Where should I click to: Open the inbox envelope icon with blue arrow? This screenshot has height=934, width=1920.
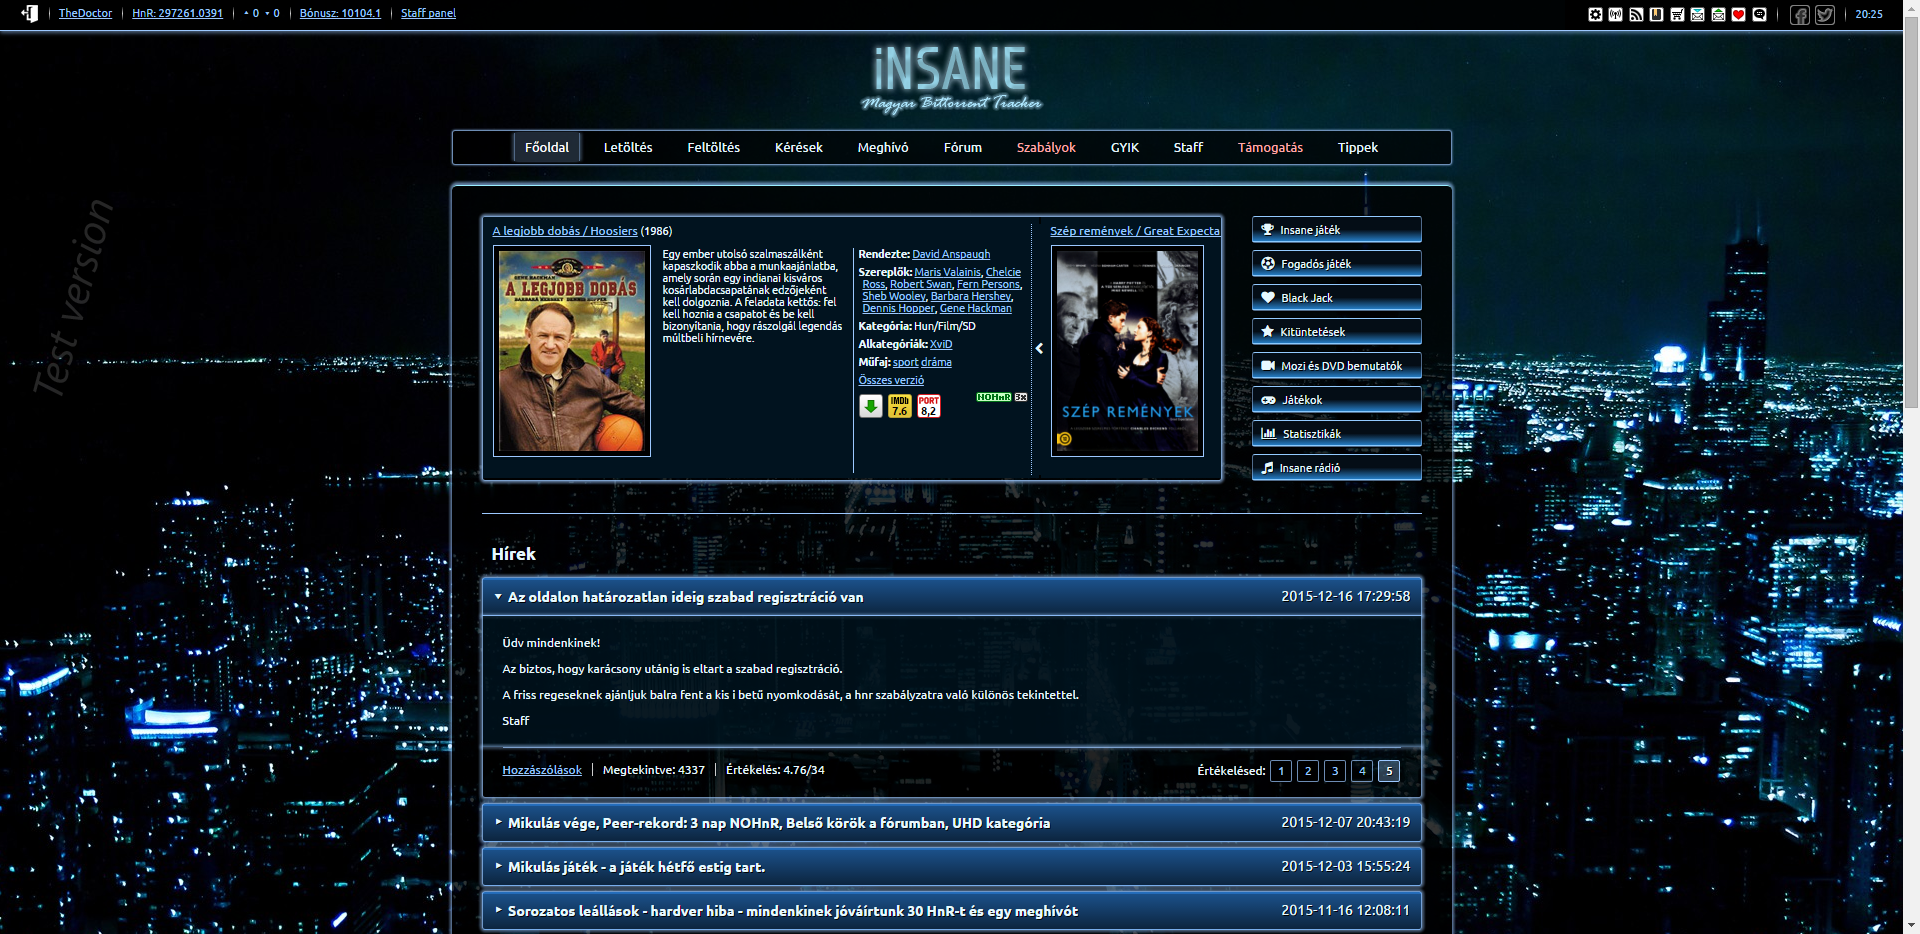(1697, 14)
